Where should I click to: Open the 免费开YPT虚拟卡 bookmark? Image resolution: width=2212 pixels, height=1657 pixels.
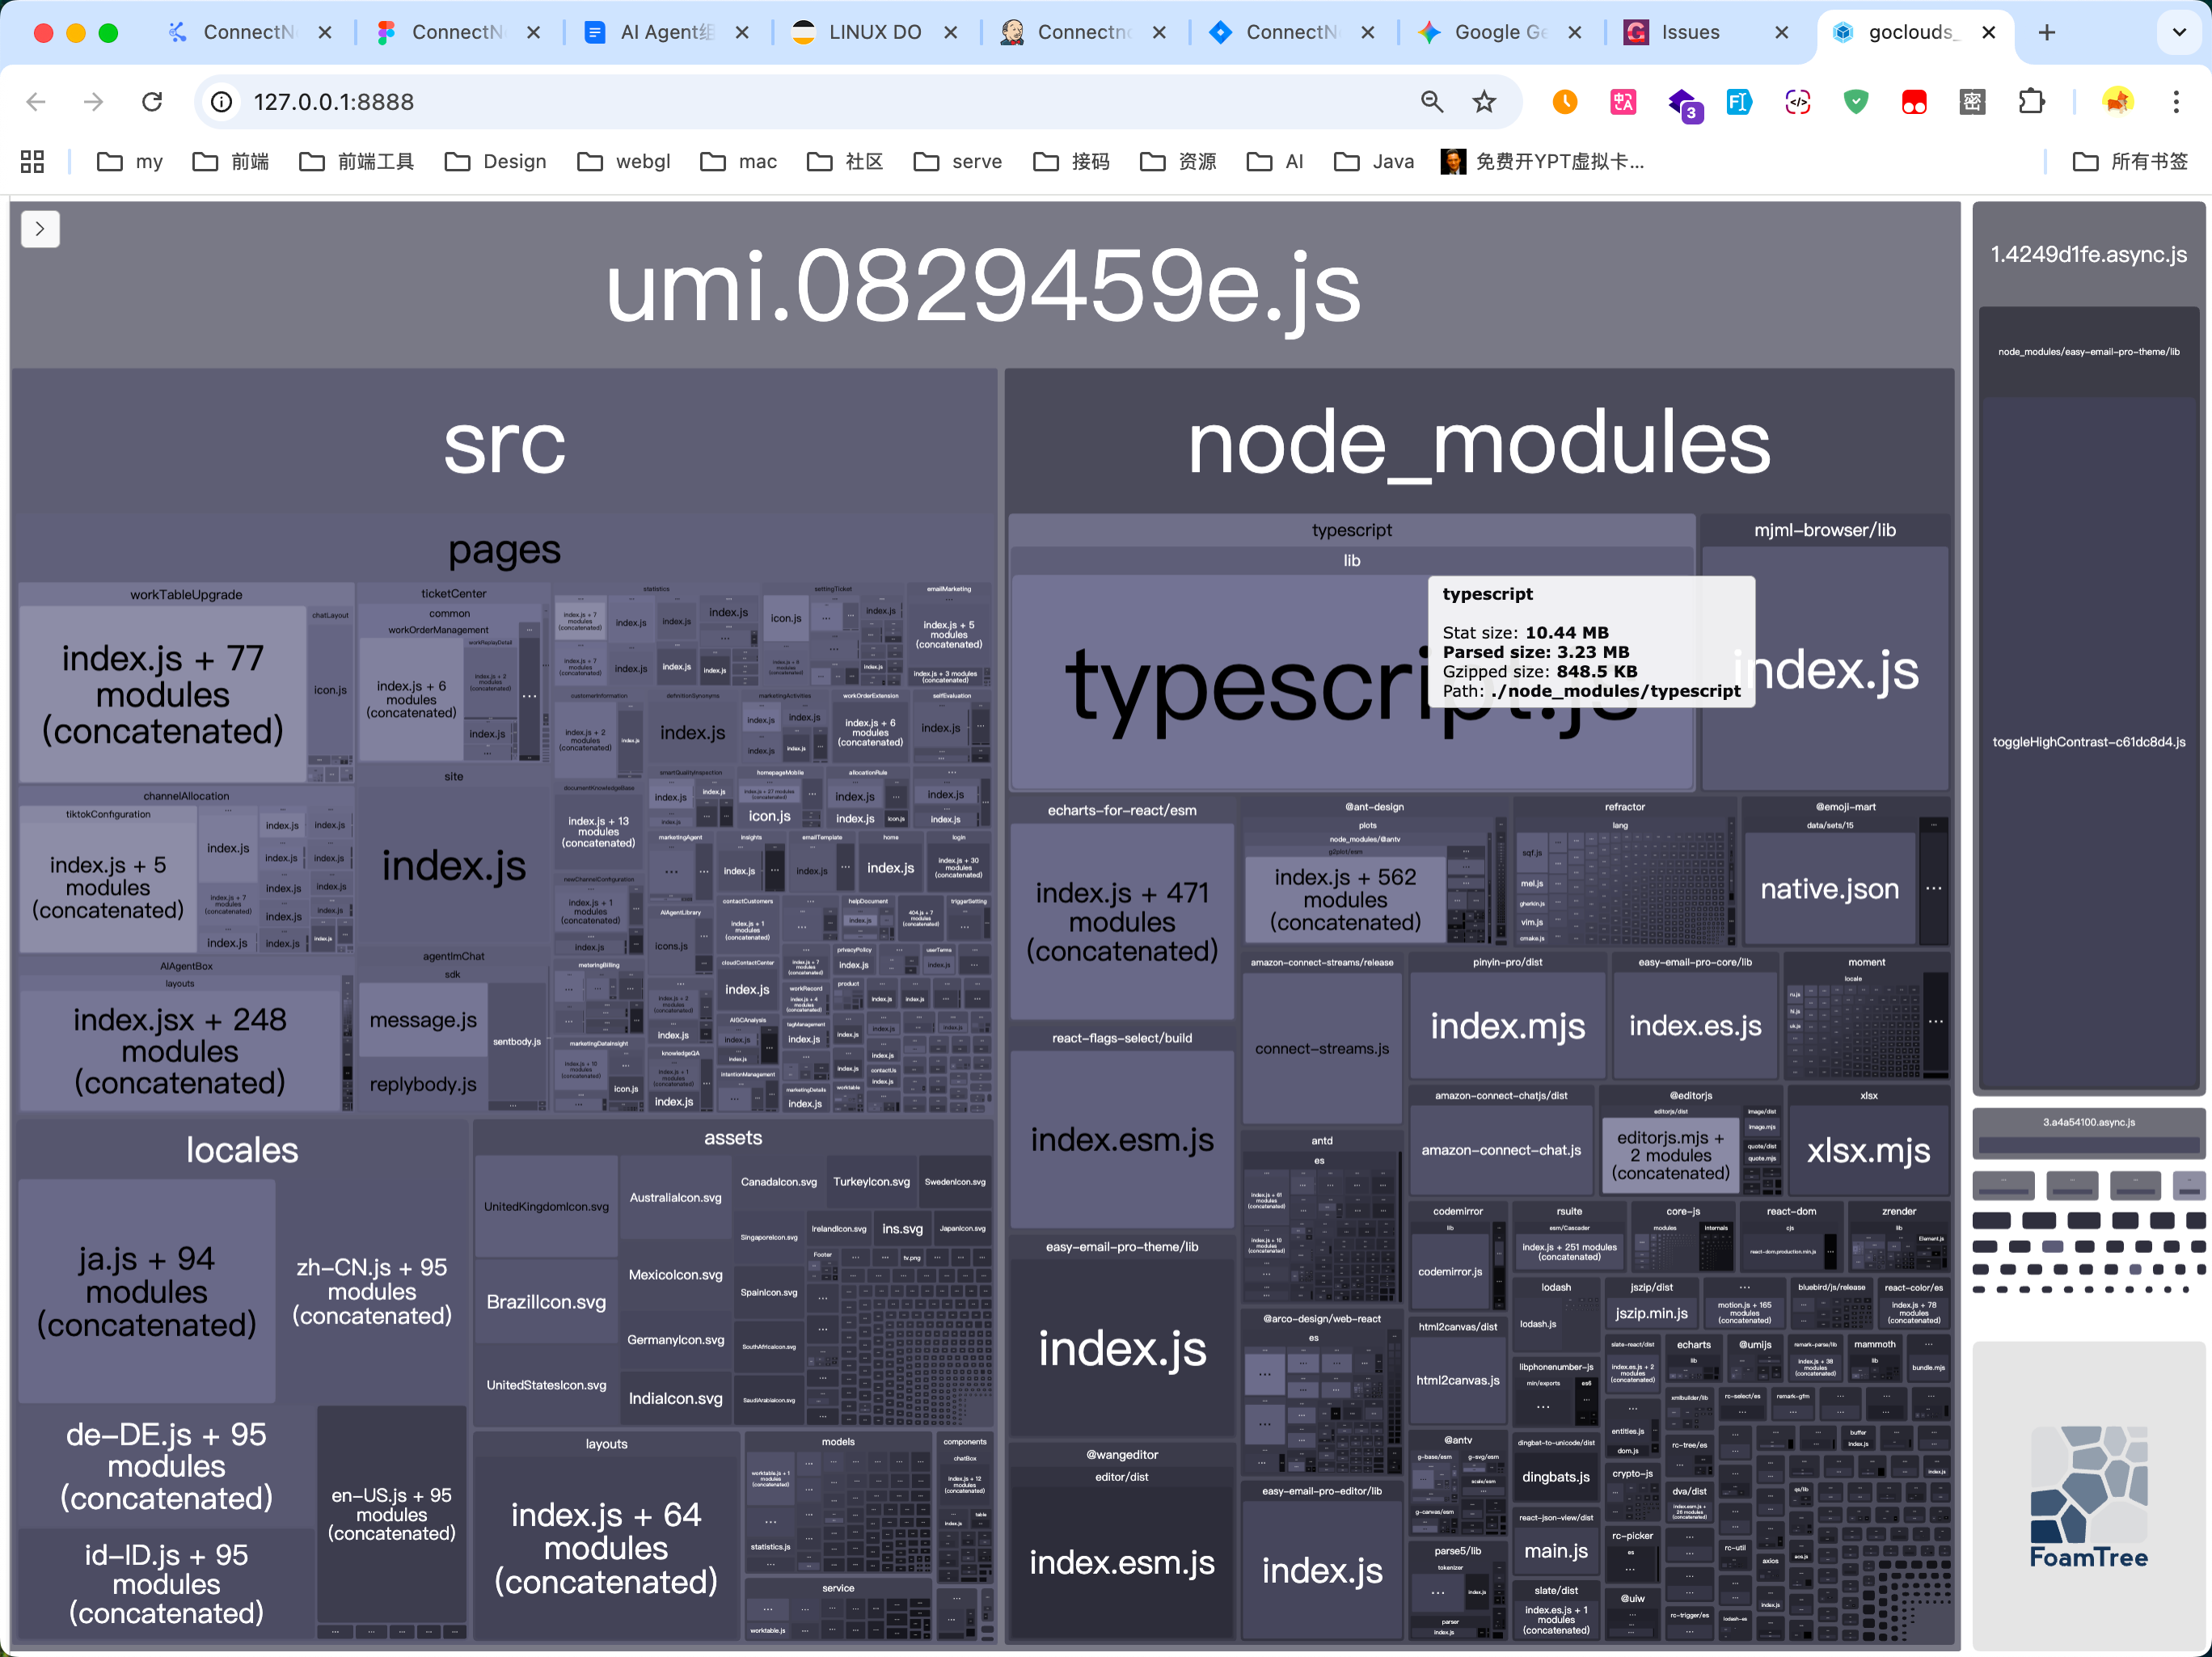coord(1542,161)
